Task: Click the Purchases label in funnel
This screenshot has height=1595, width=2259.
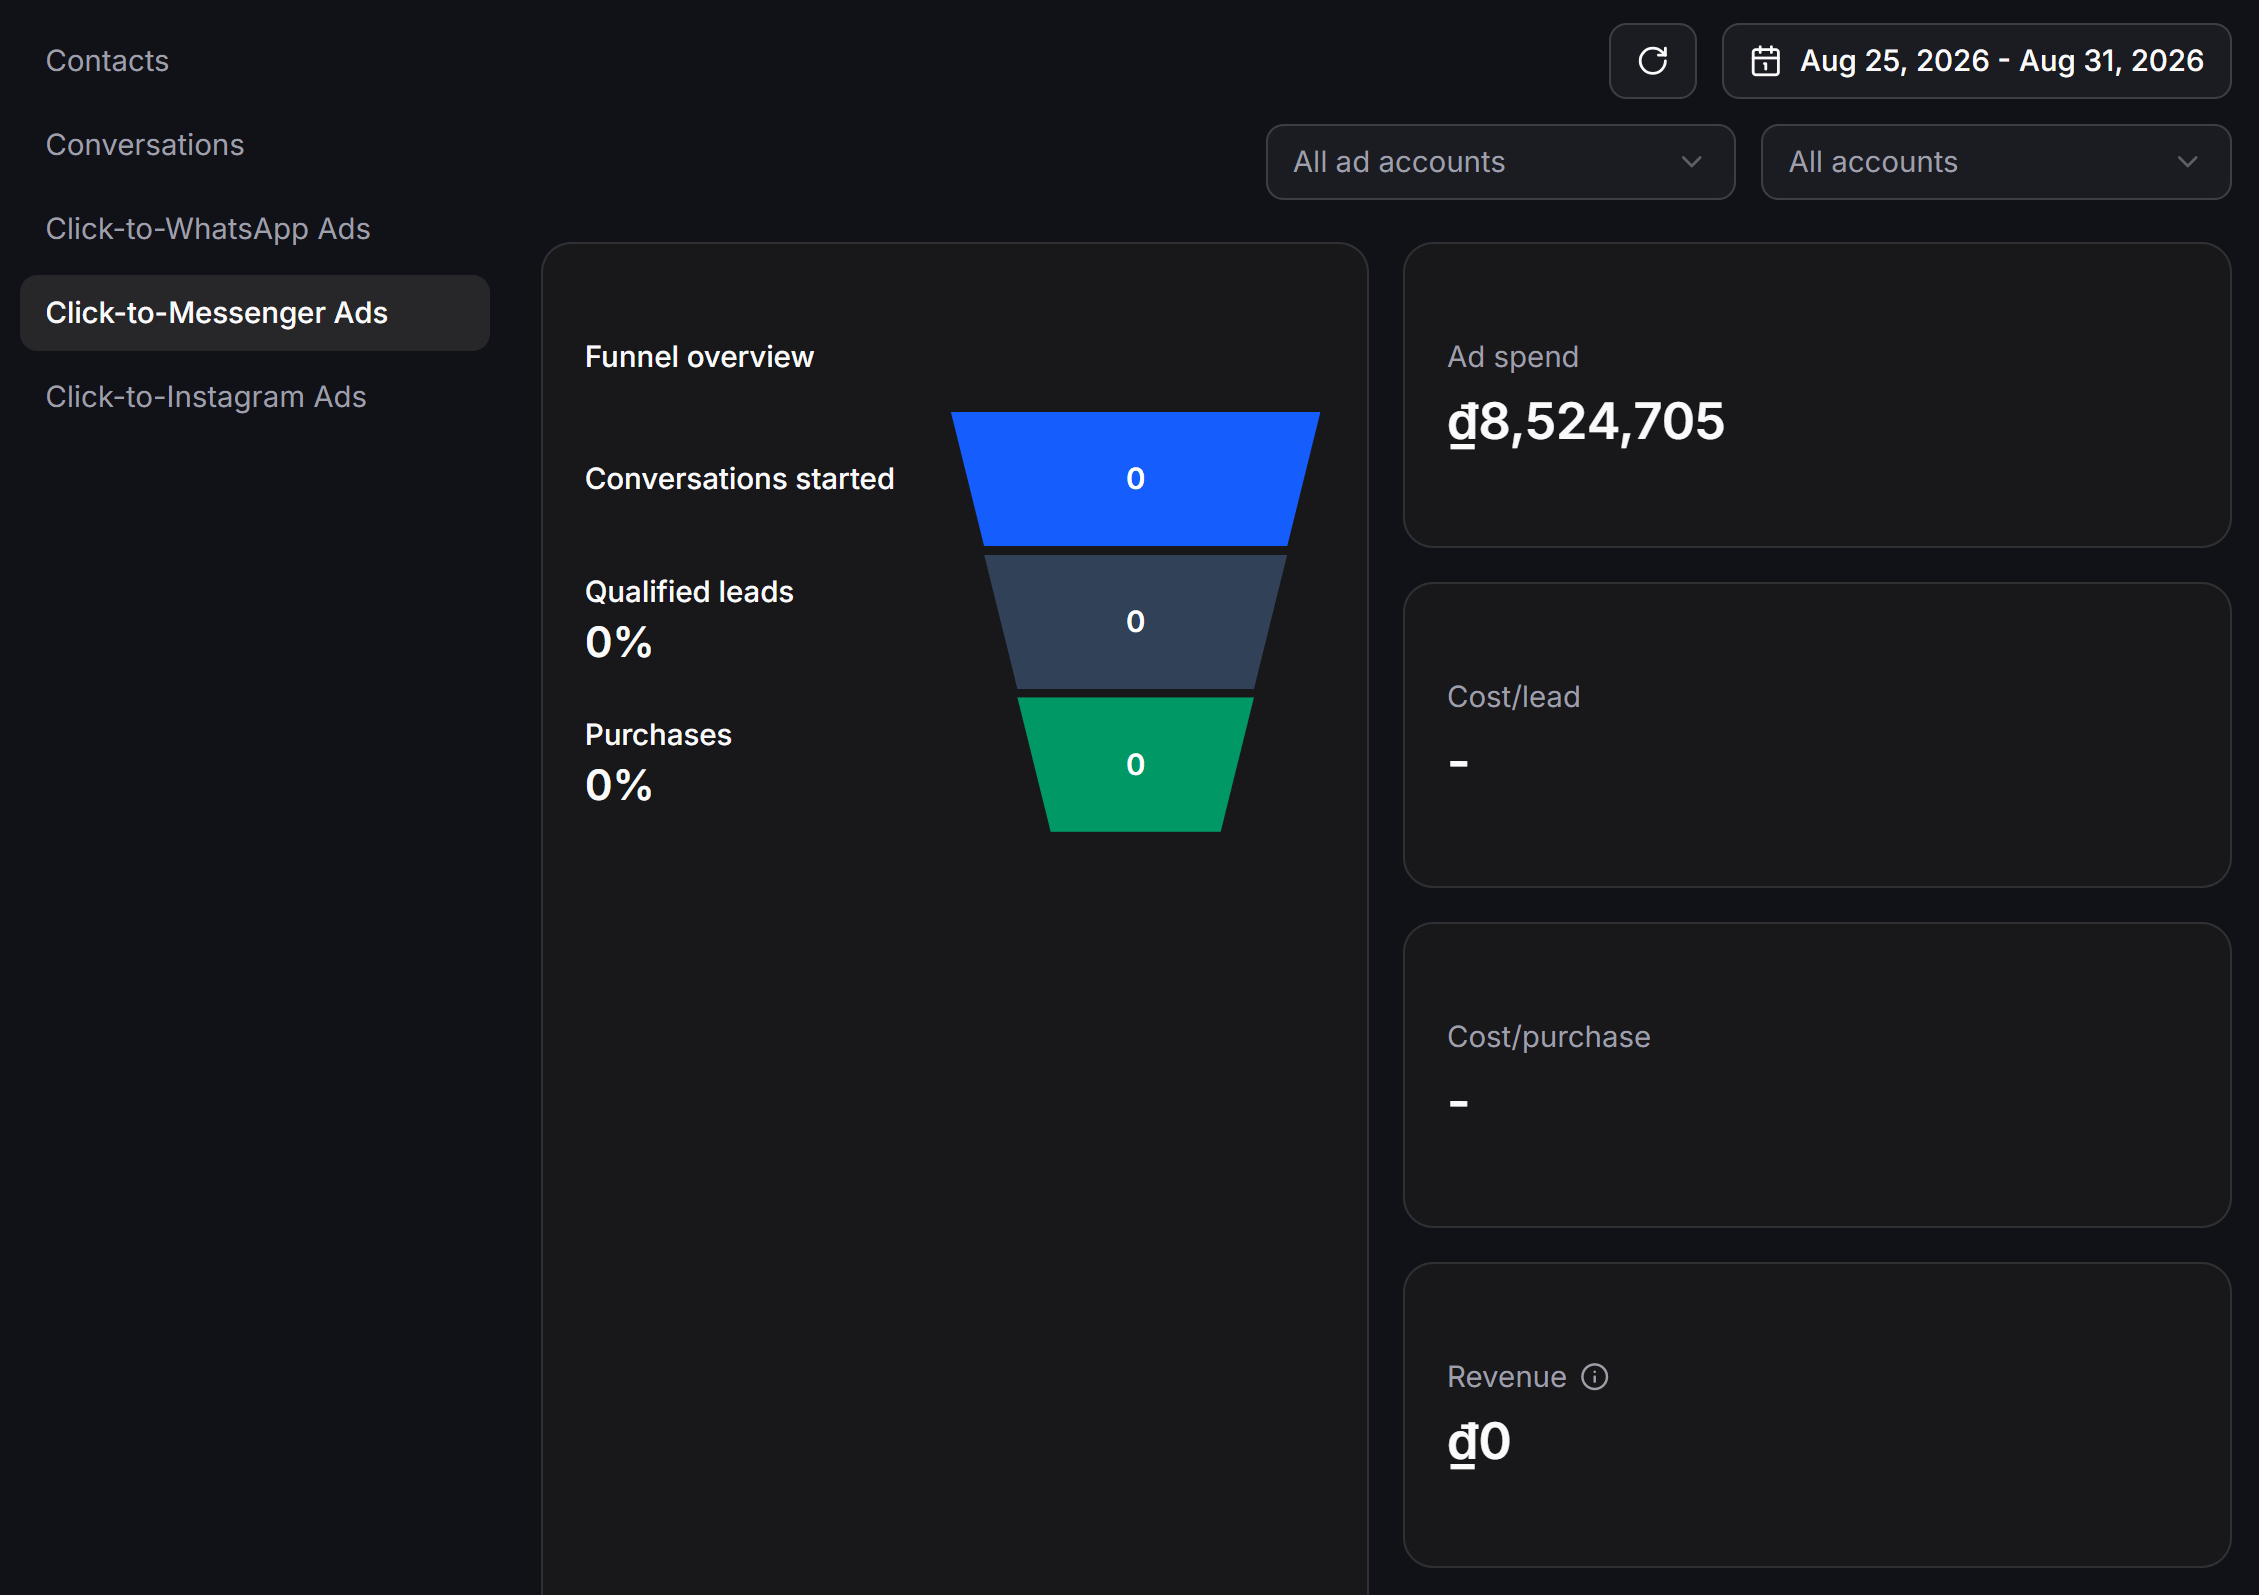Action: 658,735
